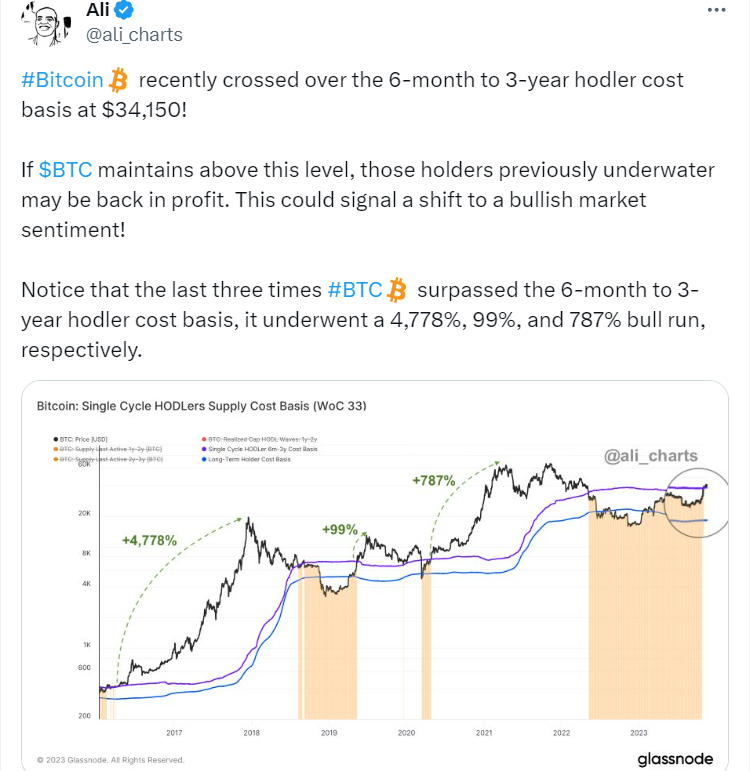Click the Ali display name
Screen dimensions: 750x771
pos(98,9)
